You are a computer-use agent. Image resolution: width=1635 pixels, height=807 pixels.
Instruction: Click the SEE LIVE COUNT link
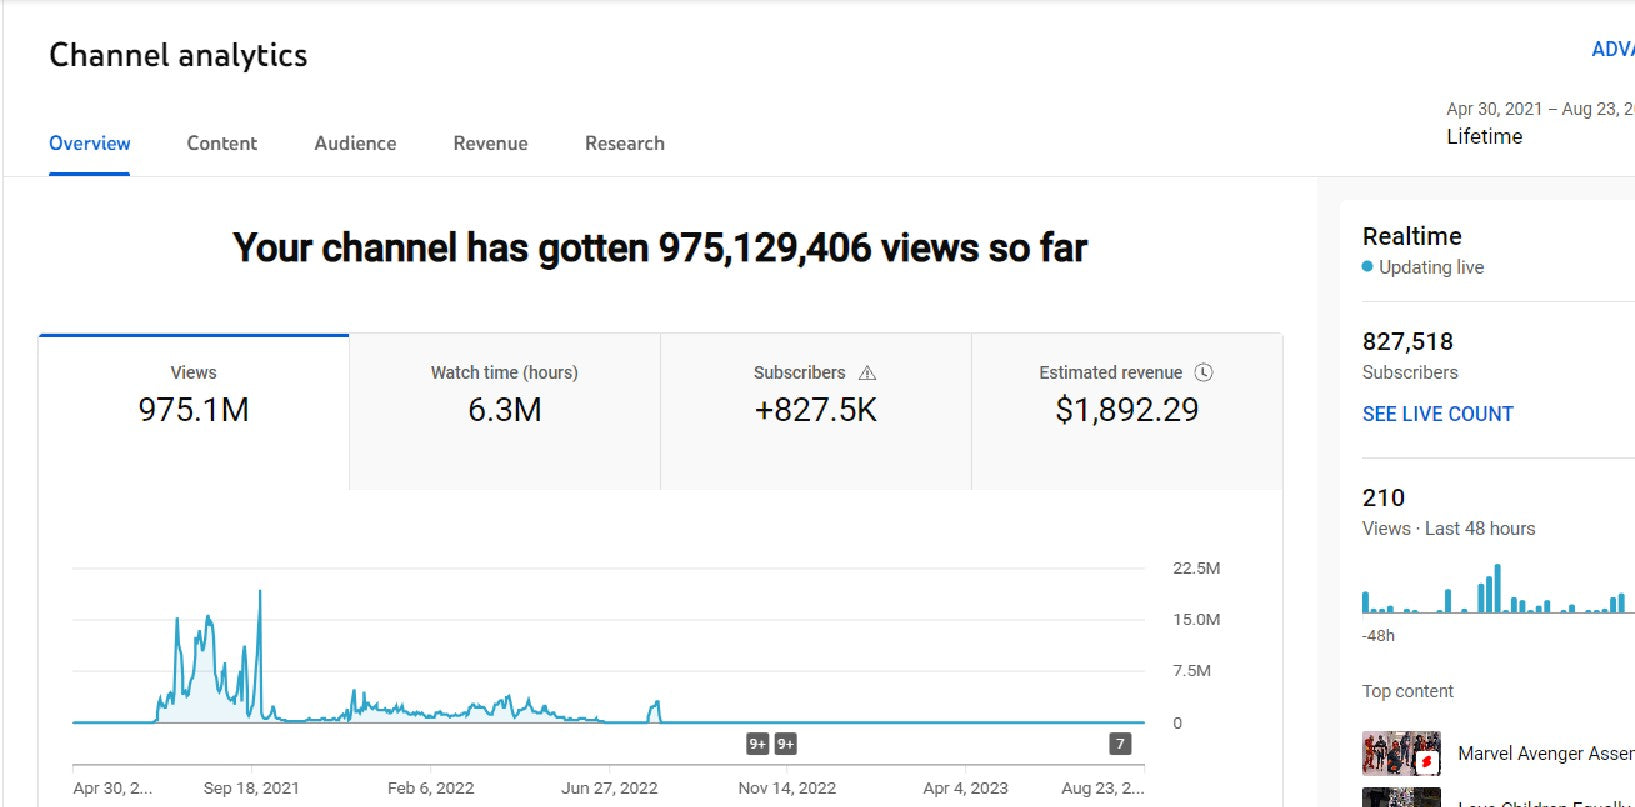click(x=1437, y=414)
